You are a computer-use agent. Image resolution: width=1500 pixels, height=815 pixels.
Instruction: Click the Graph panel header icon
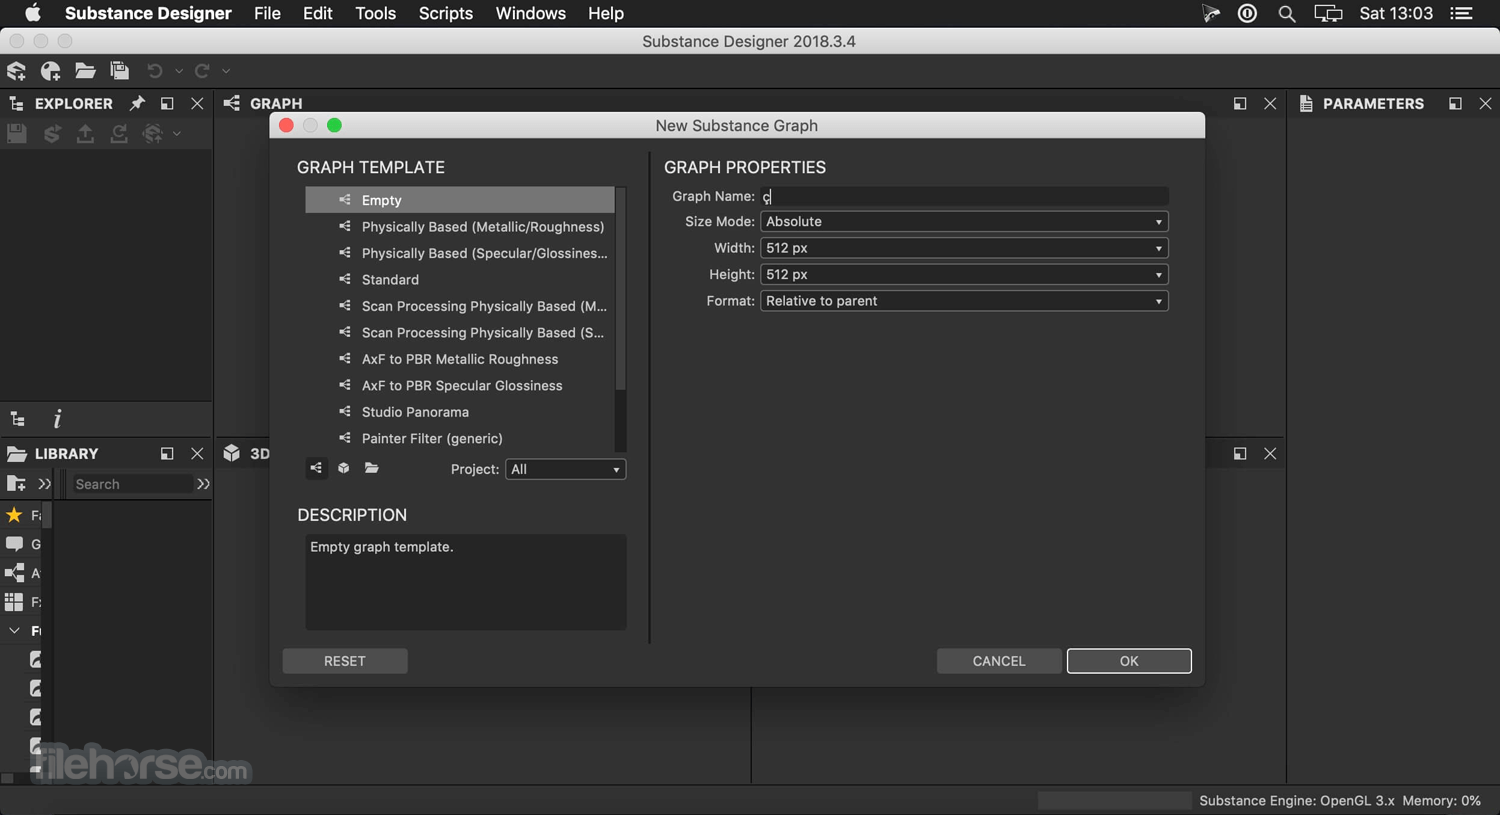click(x=232, y=103)
